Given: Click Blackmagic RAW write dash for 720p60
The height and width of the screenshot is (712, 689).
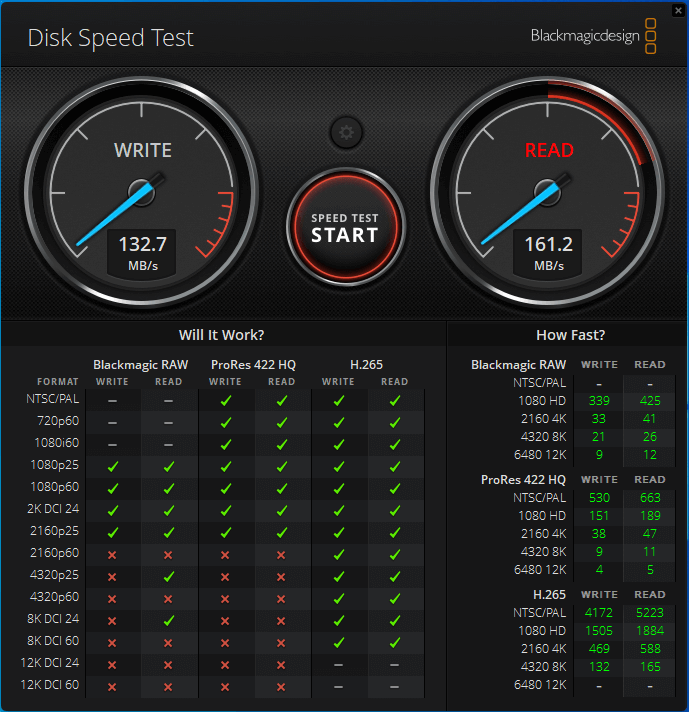Looking at the screenshot, I should (112, 423).
